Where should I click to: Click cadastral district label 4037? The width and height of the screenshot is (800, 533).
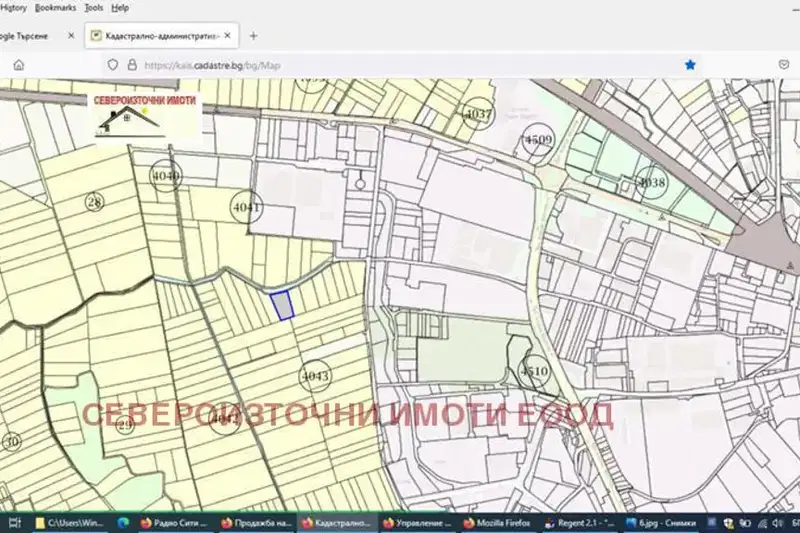point(479,114)
